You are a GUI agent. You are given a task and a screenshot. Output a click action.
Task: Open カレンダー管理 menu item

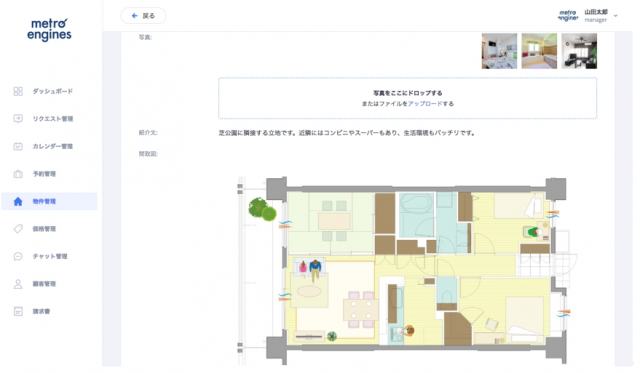[53, 146]
